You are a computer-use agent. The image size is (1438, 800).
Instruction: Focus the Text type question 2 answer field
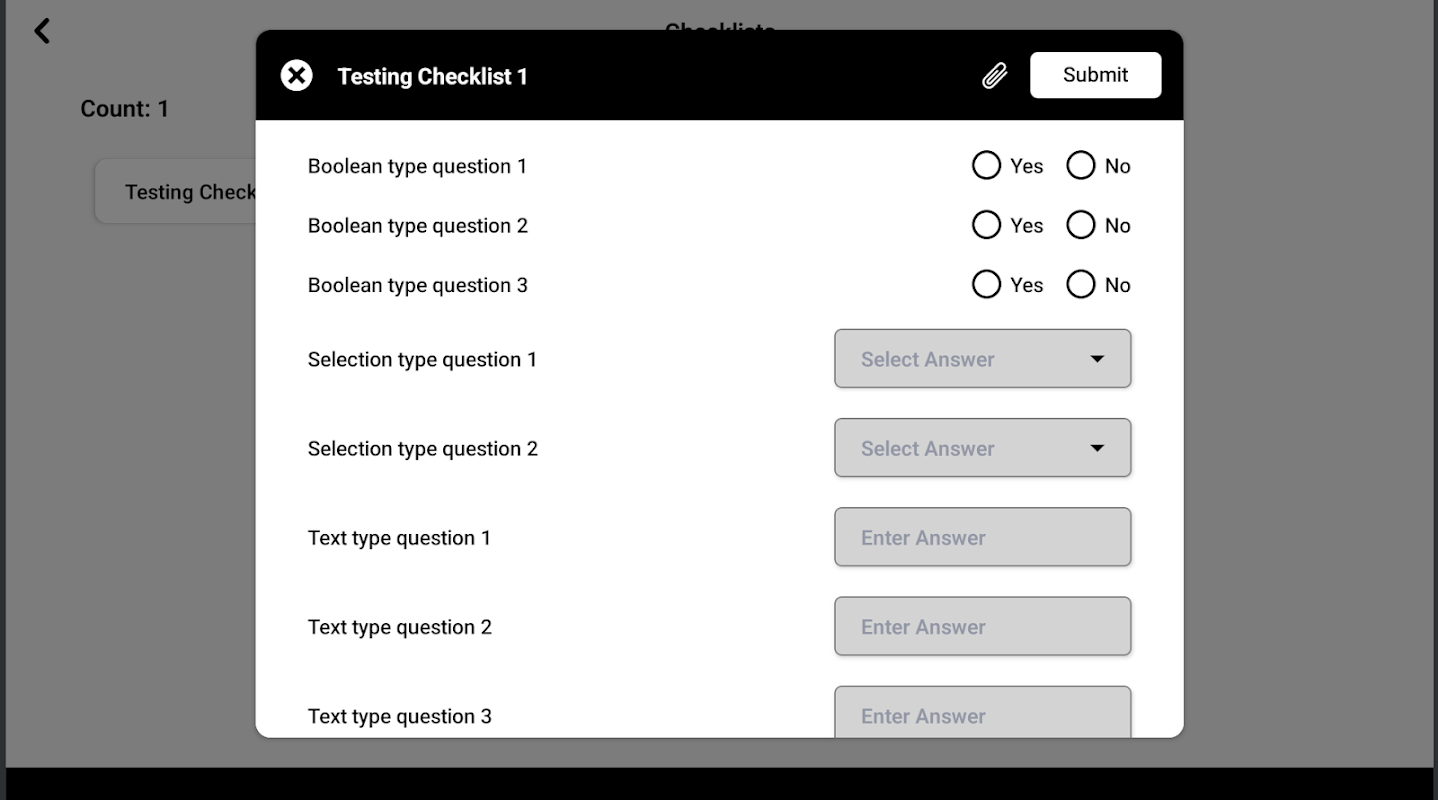click(982, 627)
